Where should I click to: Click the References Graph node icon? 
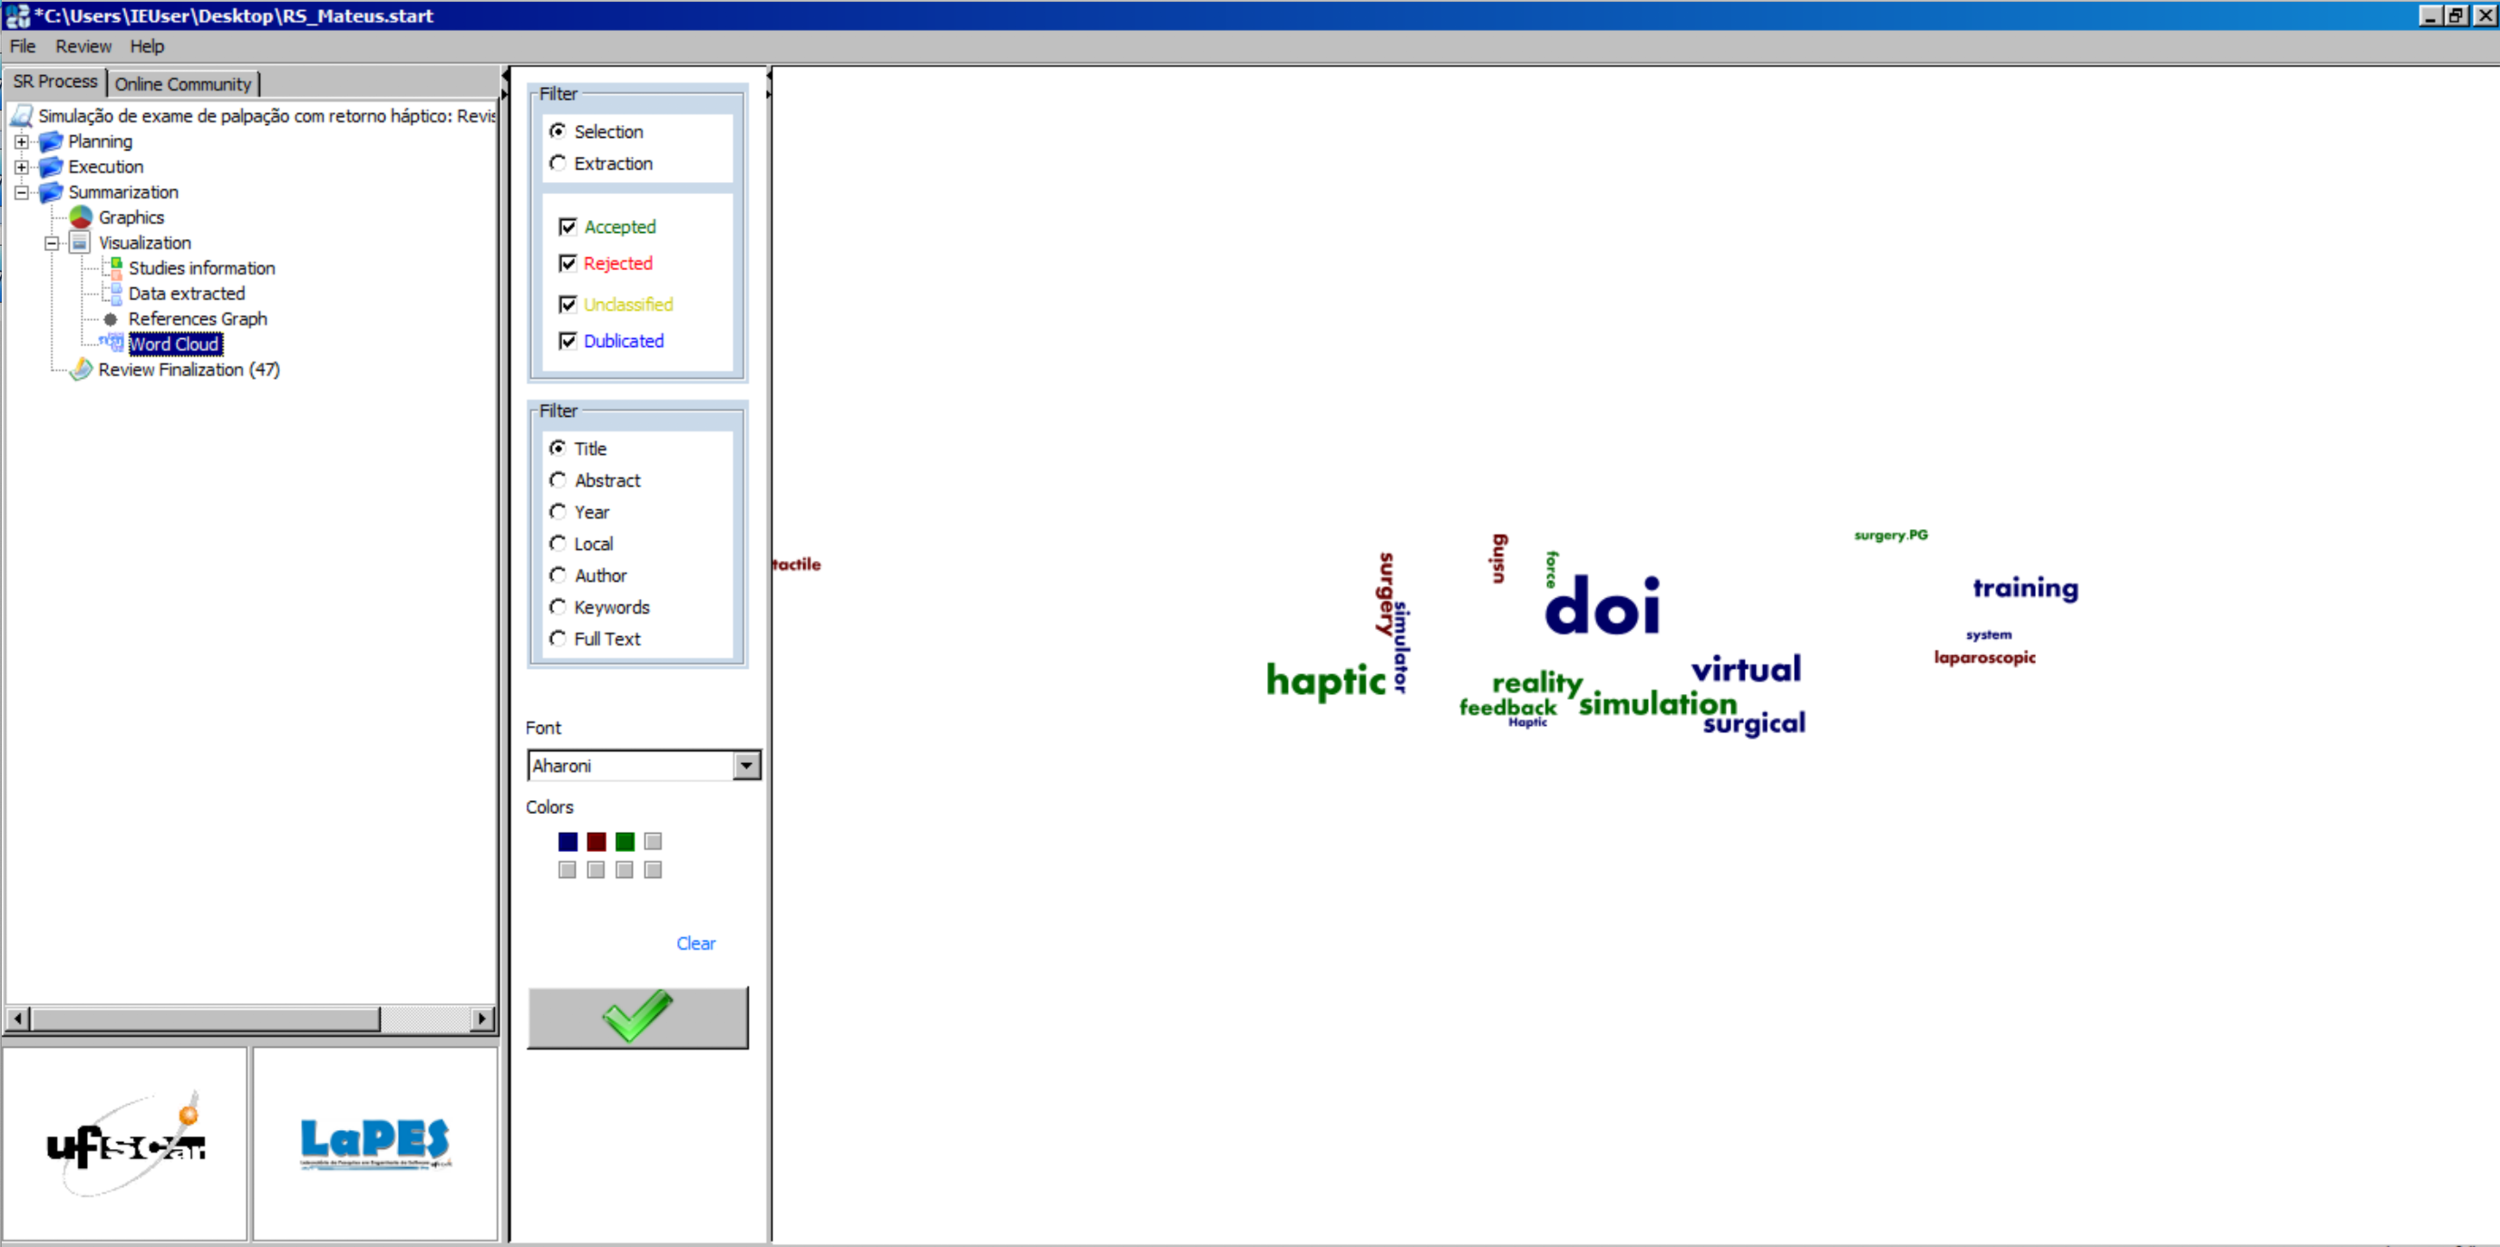(111, 319)
